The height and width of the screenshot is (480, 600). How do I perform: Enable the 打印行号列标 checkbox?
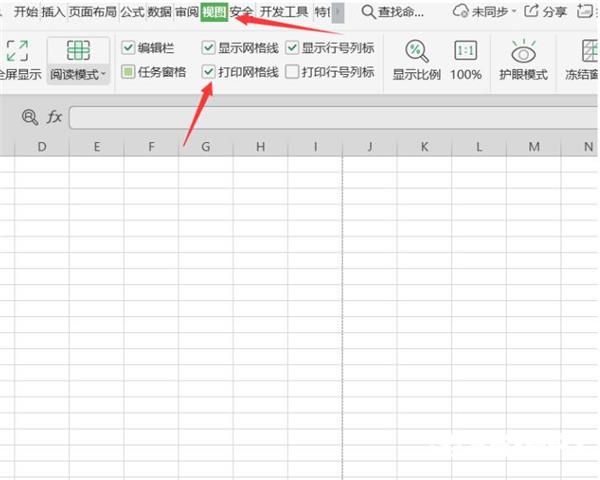[x=292, y=72]
